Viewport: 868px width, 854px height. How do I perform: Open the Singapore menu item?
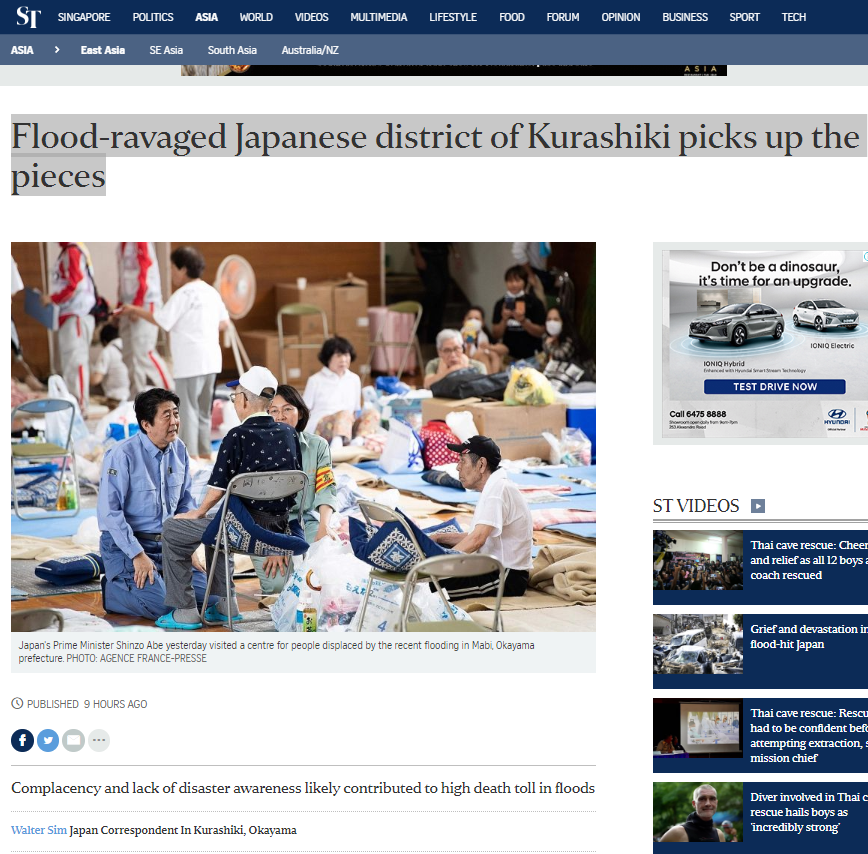tap(84, 17)
